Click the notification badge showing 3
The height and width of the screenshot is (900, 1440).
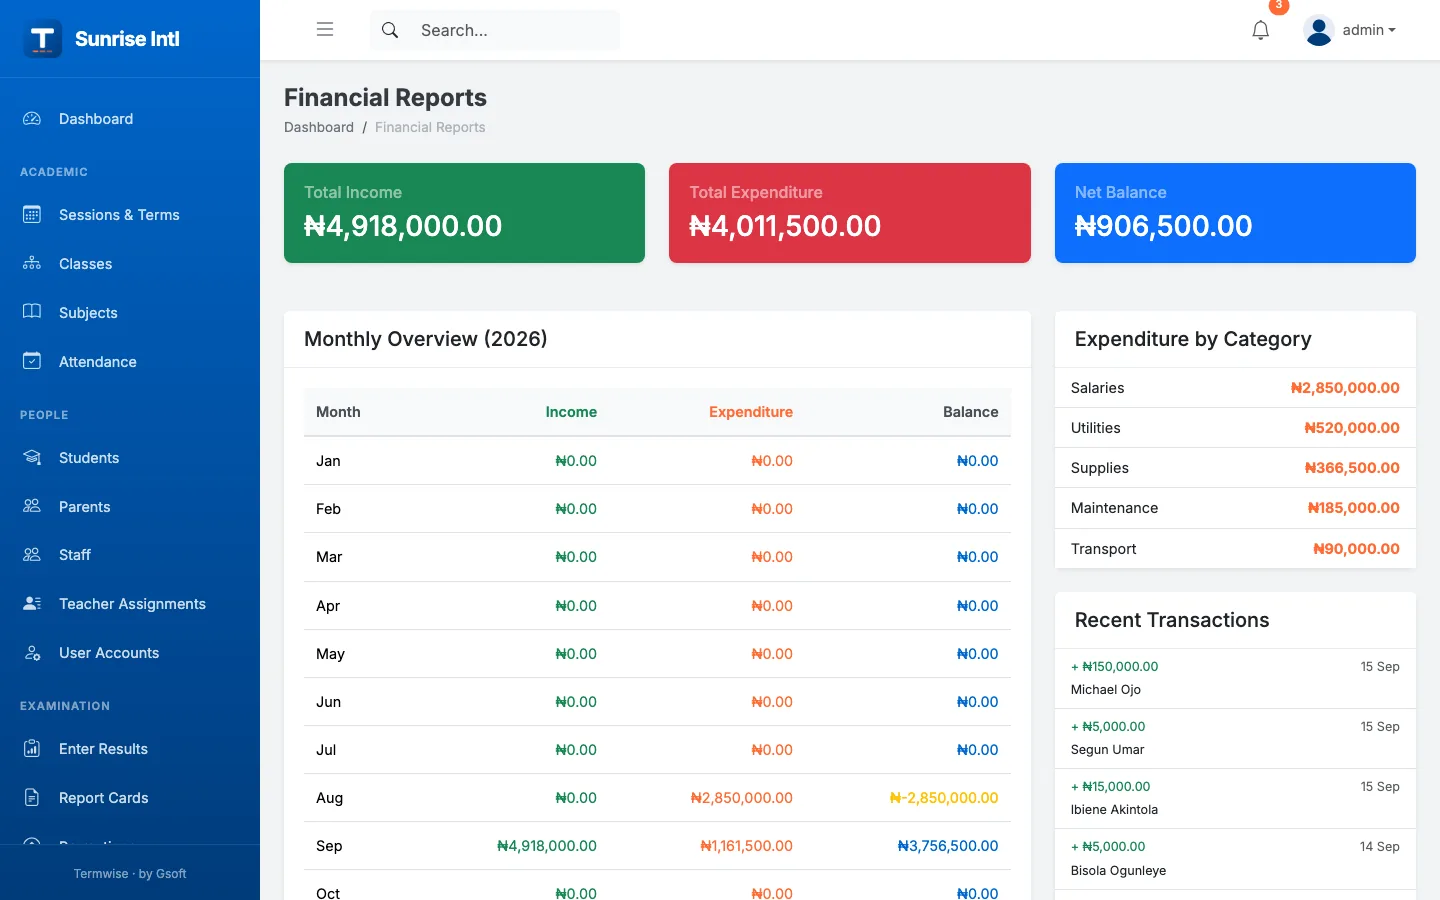tap(1278, 6)
